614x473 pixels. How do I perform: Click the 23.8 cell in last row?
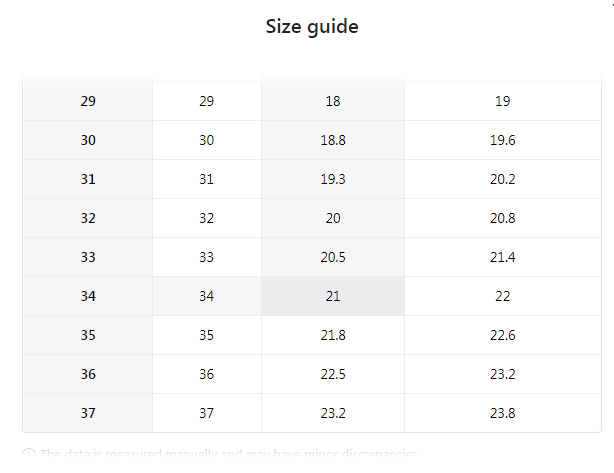coord(503,413)
